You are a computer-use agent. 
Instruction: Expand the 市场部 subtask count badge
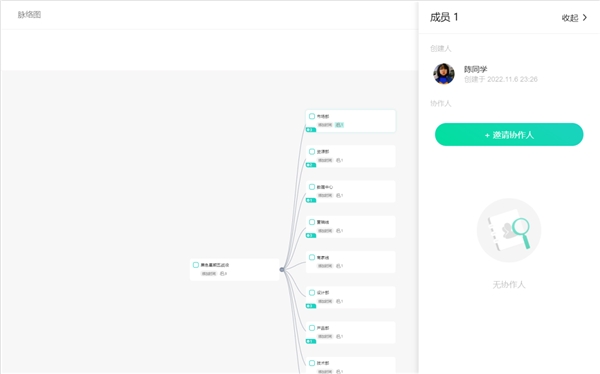(311, 130)
